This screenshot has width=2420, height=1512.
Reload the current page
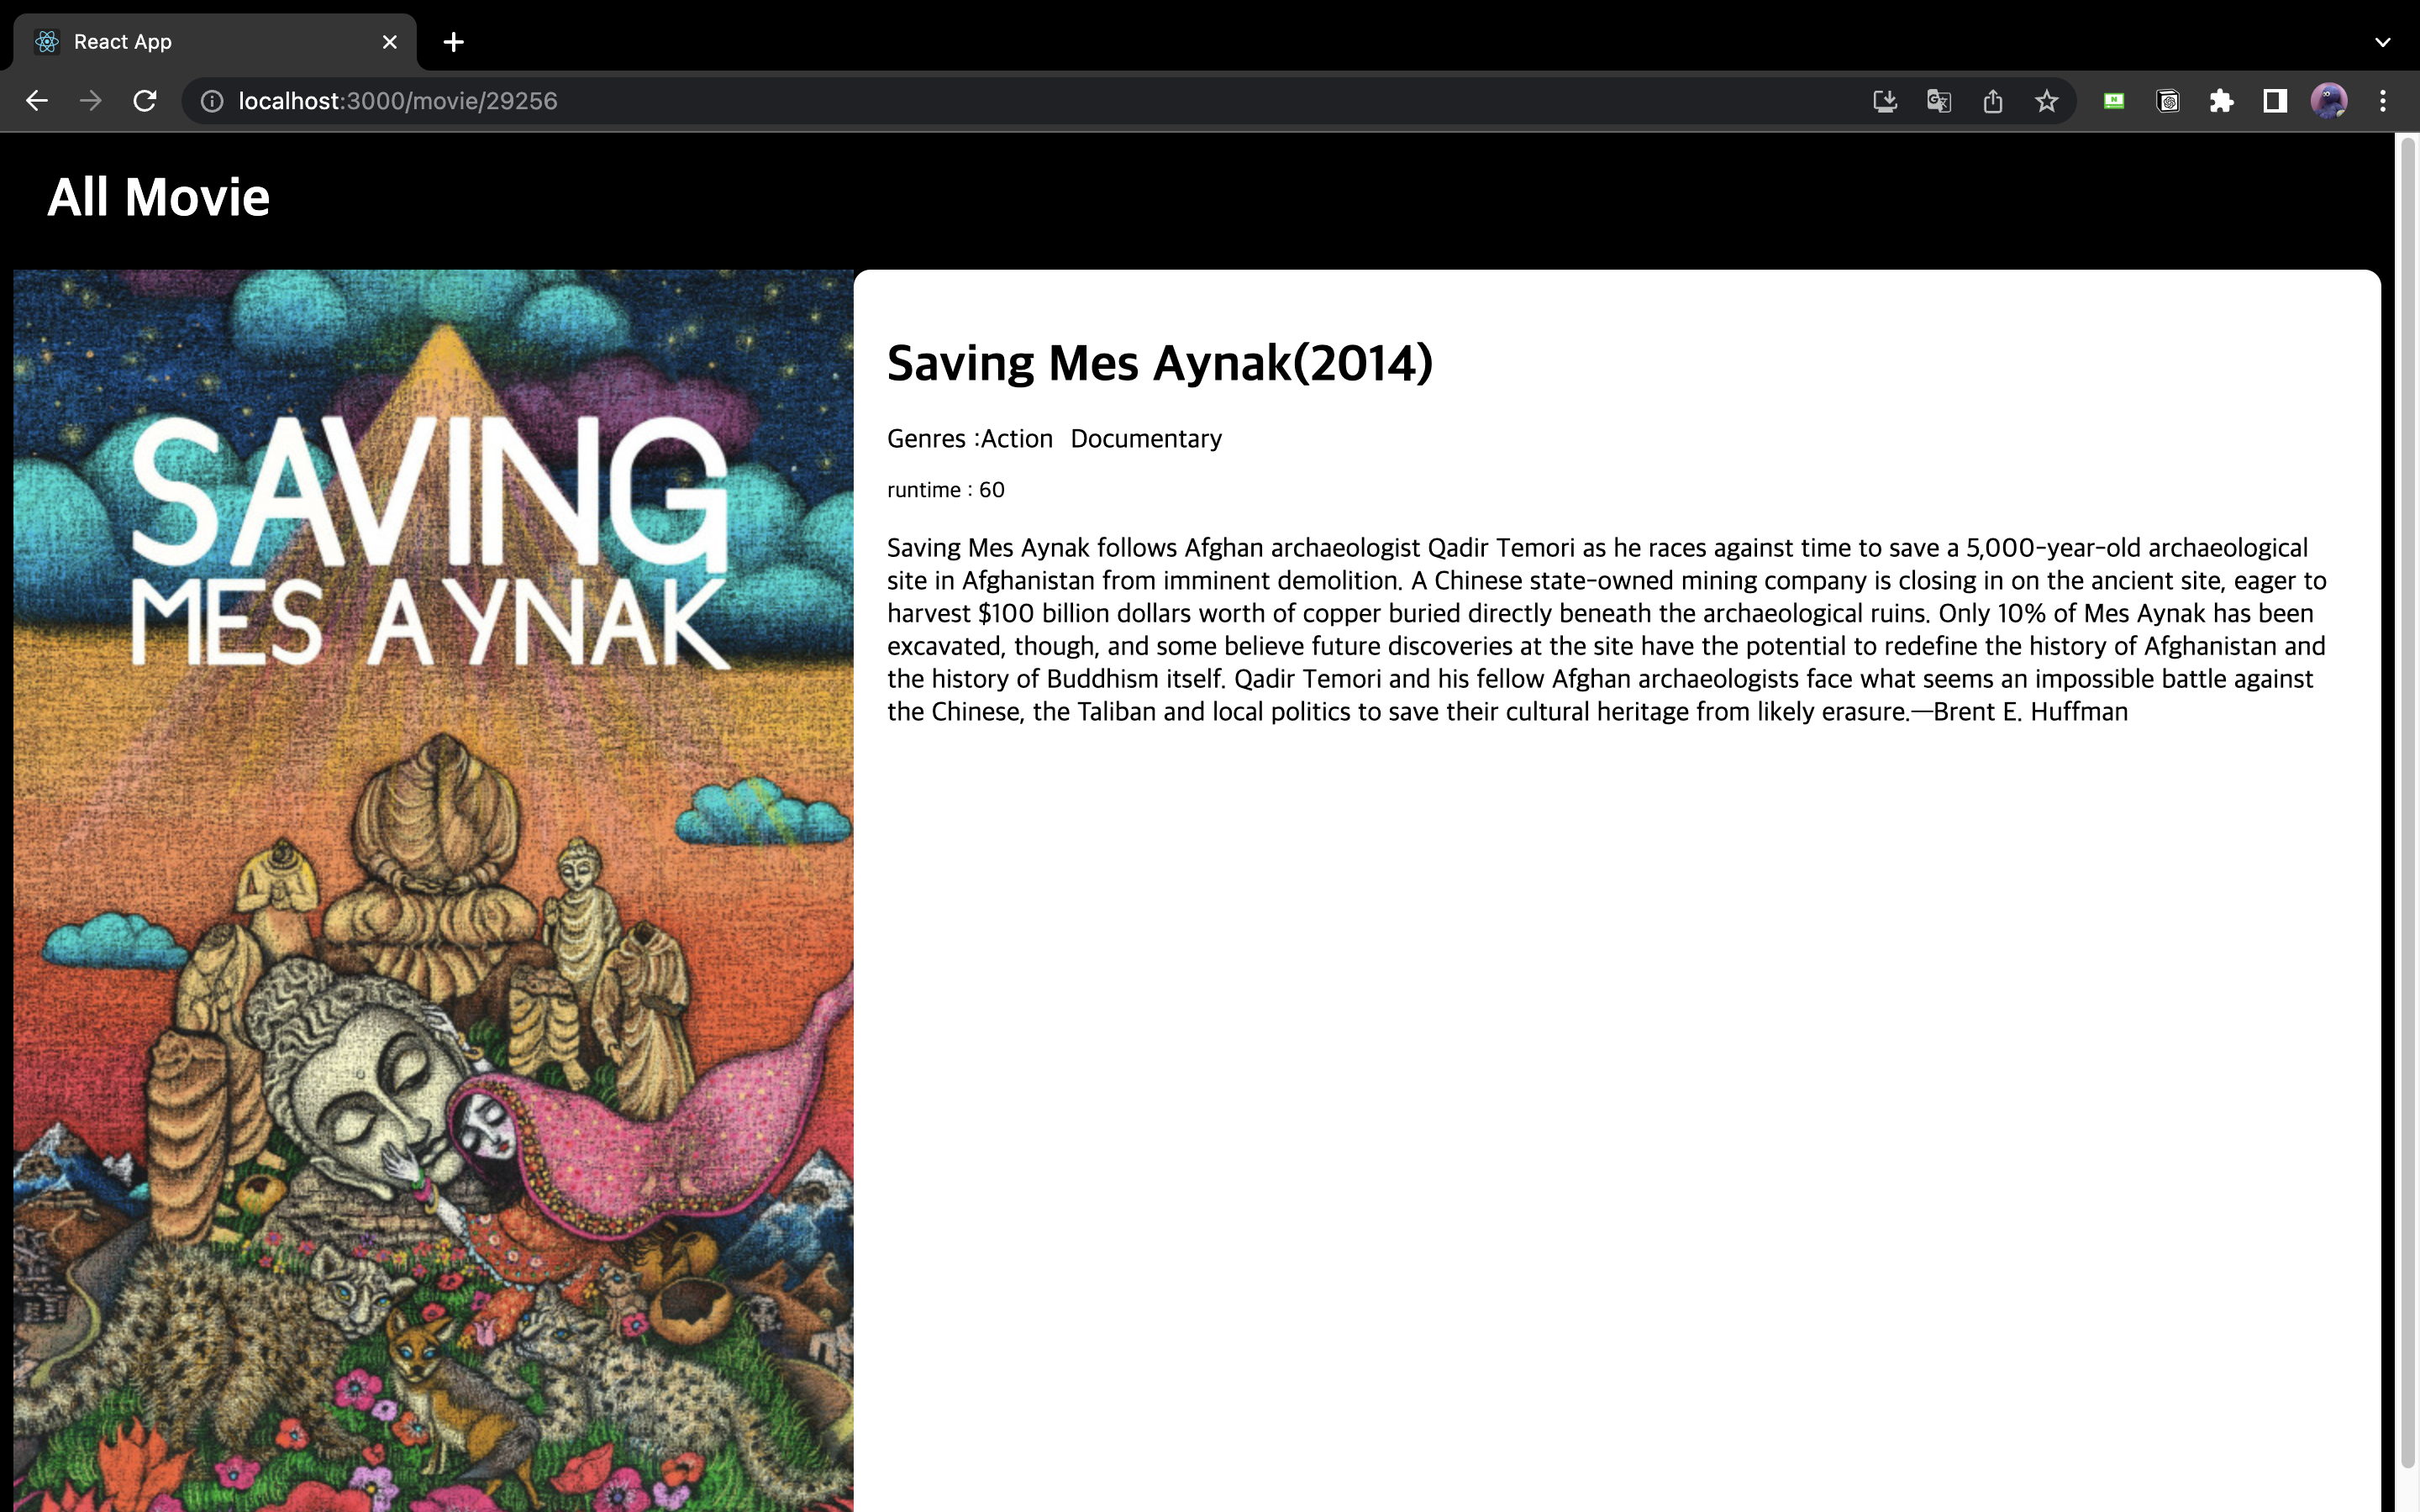click(145, 101)
